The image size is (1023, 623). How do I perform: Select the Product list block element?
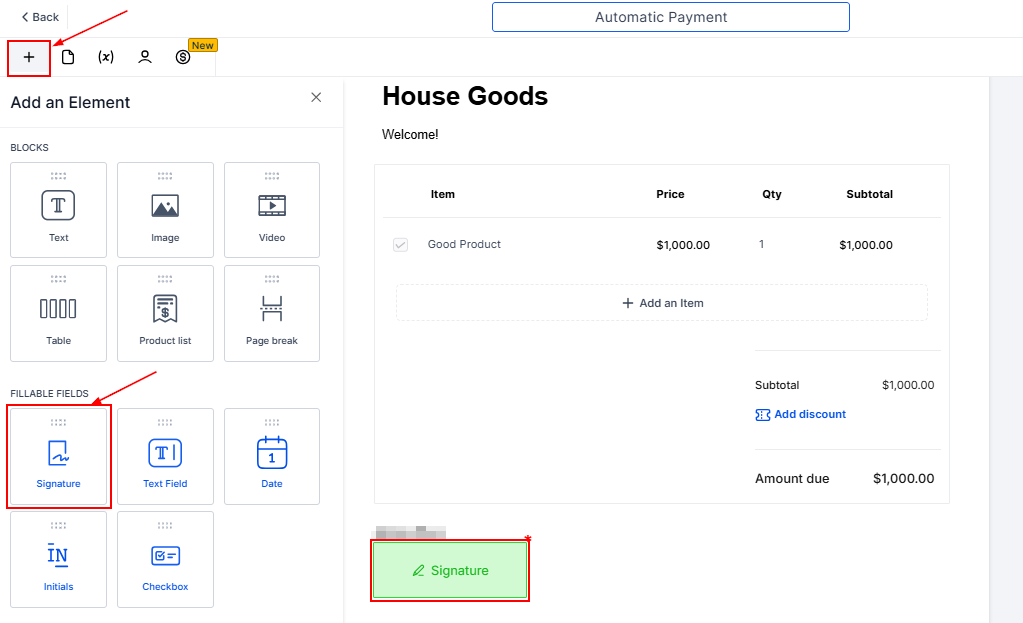click(x=165, y=313)
